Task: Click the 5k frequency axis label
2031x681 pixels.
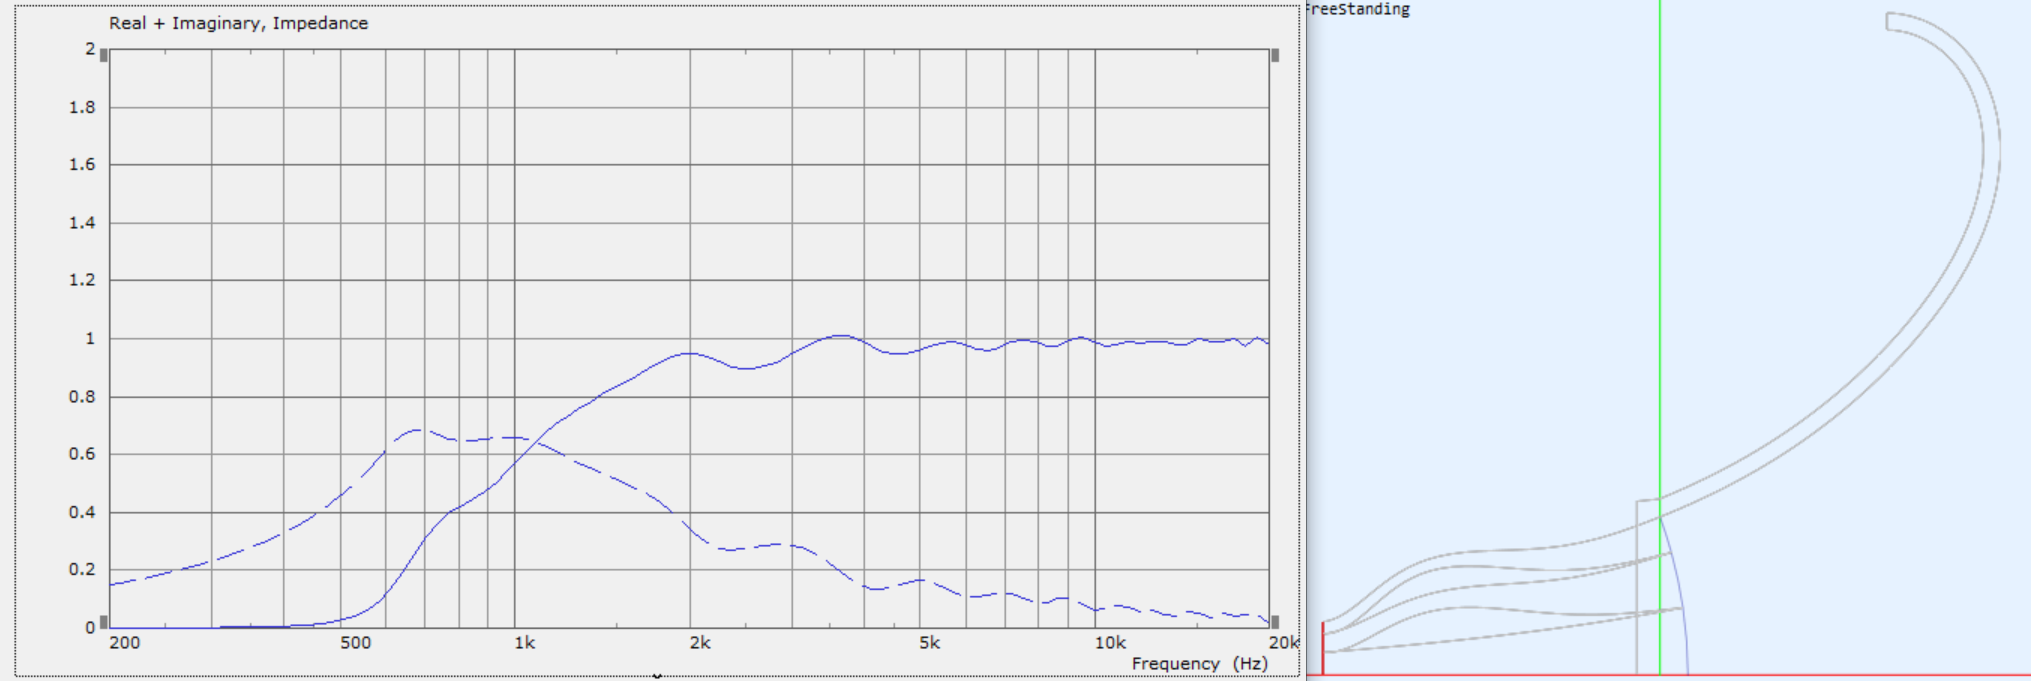Action: pyautogui.click(x=930, y=643)
